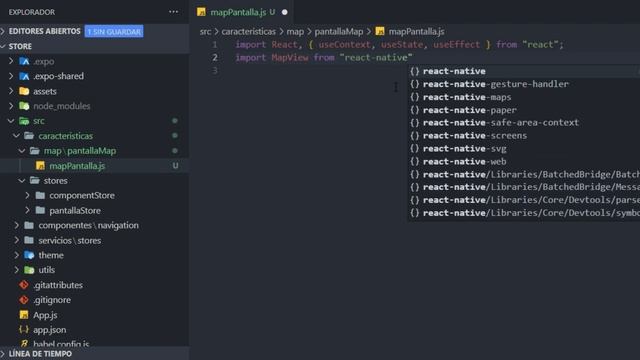The width and height of the screenshot is (640, 360).
Task: Click the assets folder icon
Action: [x=24, y=91]
